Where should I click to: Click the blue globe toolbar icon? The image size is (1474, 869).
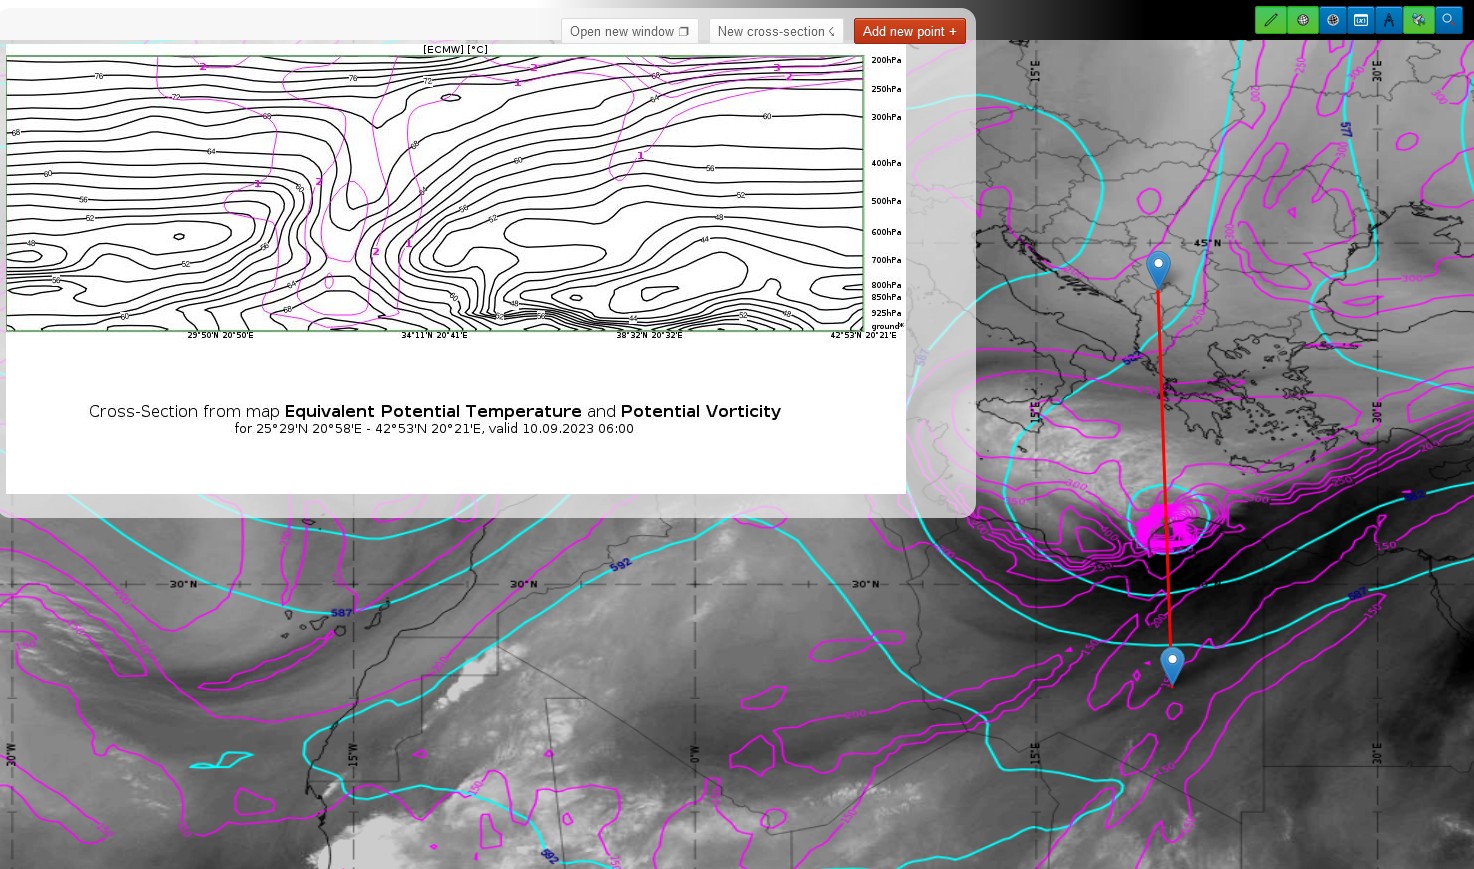pos(1332,20)
